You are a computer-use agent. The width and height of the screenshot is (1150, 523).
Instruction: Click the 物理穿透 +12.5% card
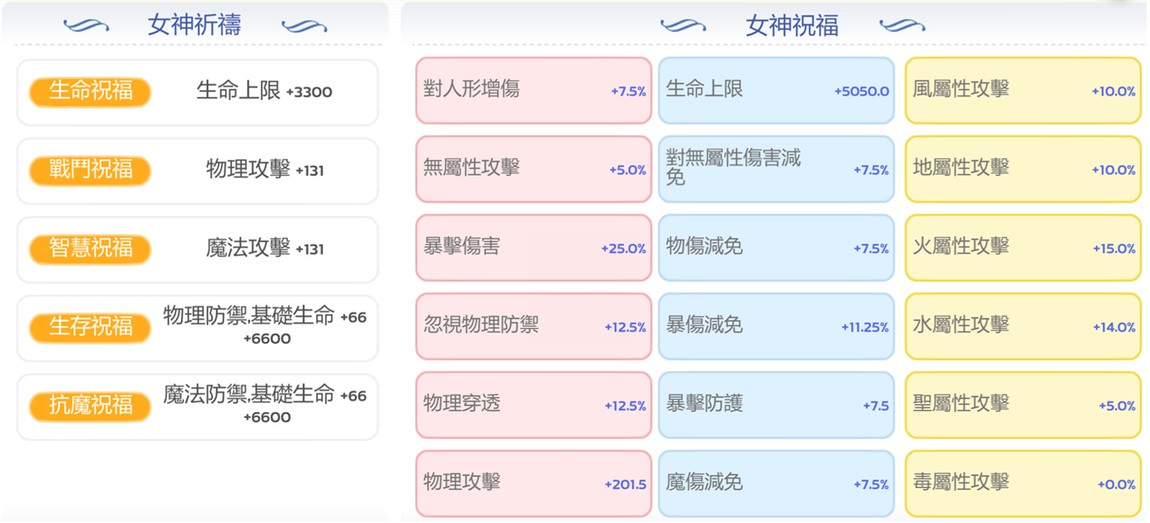pos(533,405)
